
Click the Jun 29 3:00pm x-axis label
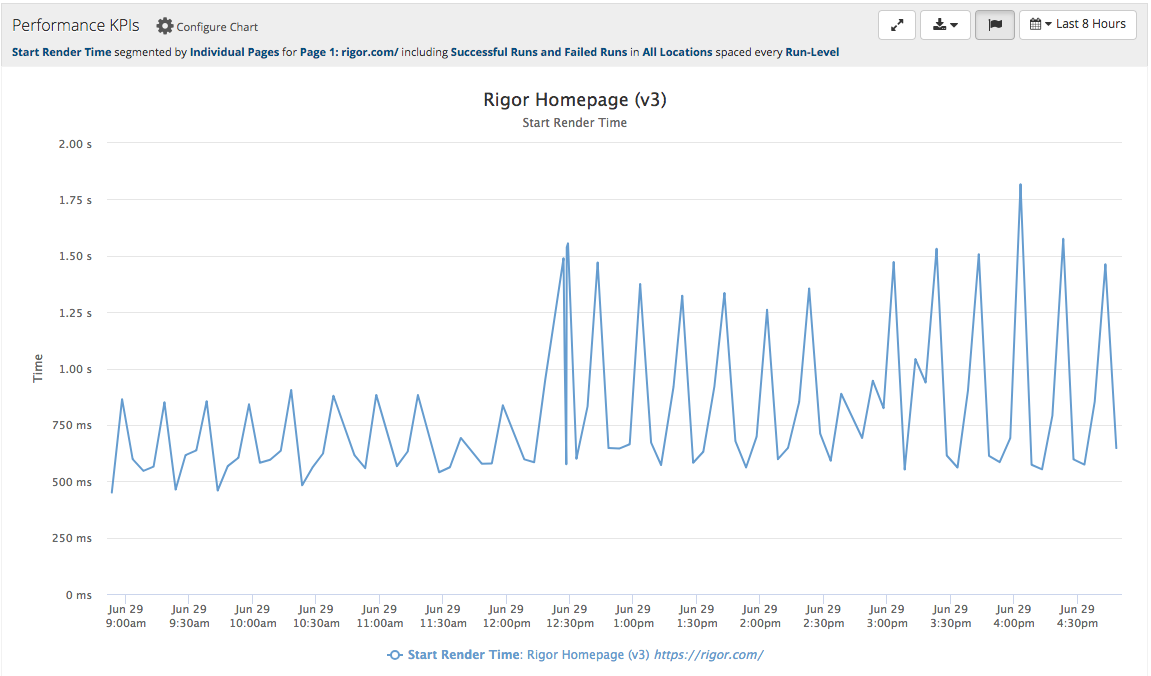click(887, 616)
